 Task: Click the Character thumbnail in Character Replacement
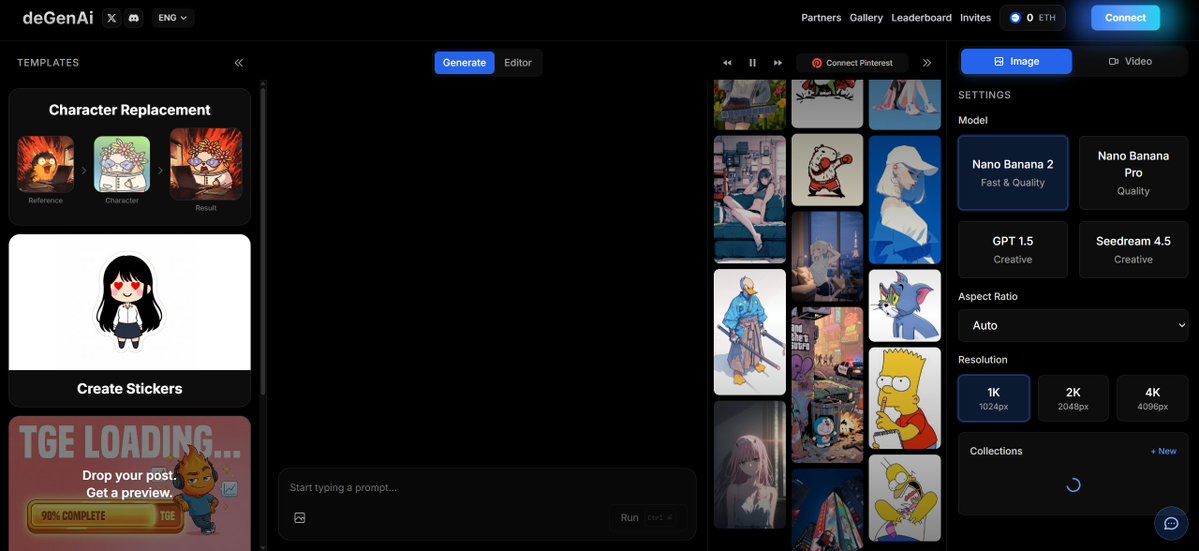pyautogui.click(x=122, y=164)
